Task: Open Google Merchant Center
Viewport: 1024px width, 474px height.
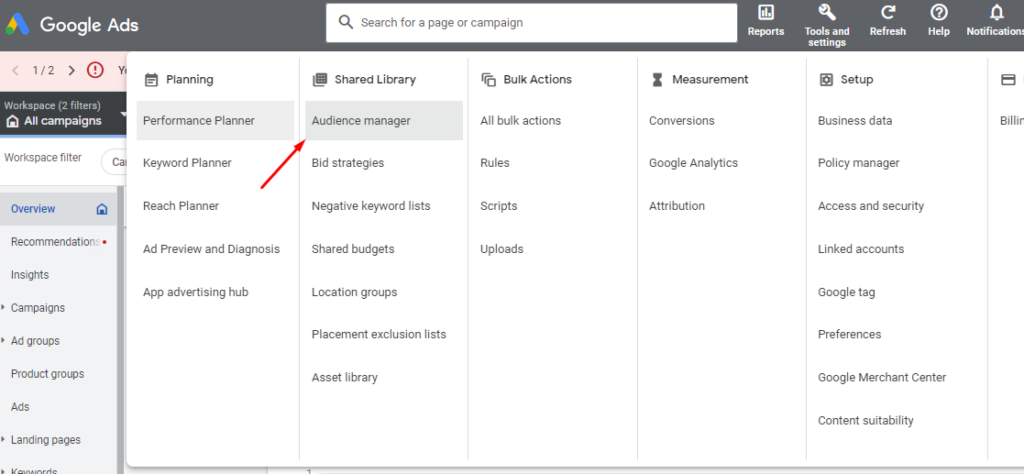Action: tap(882, 377)
